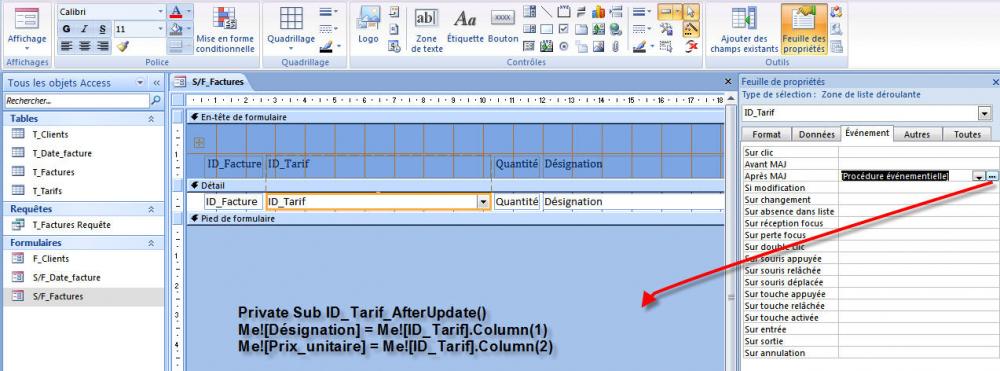Expand the ID_Tarif combo box arrow
The width and height of the screenshot is (1000, 371).
(484, 202)
